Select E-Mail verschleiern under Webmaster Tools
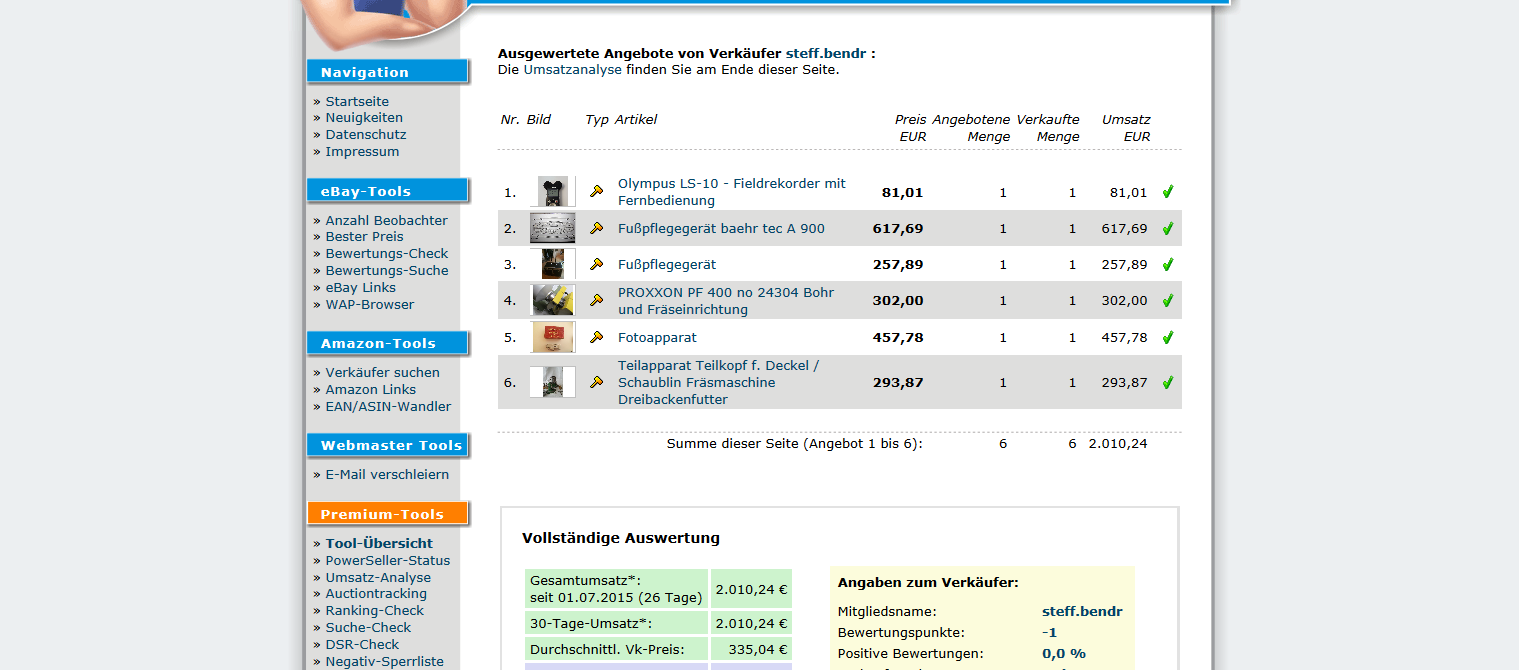Image resolution: width=1519 pixels, height=670 pixels. coord(387,475)
